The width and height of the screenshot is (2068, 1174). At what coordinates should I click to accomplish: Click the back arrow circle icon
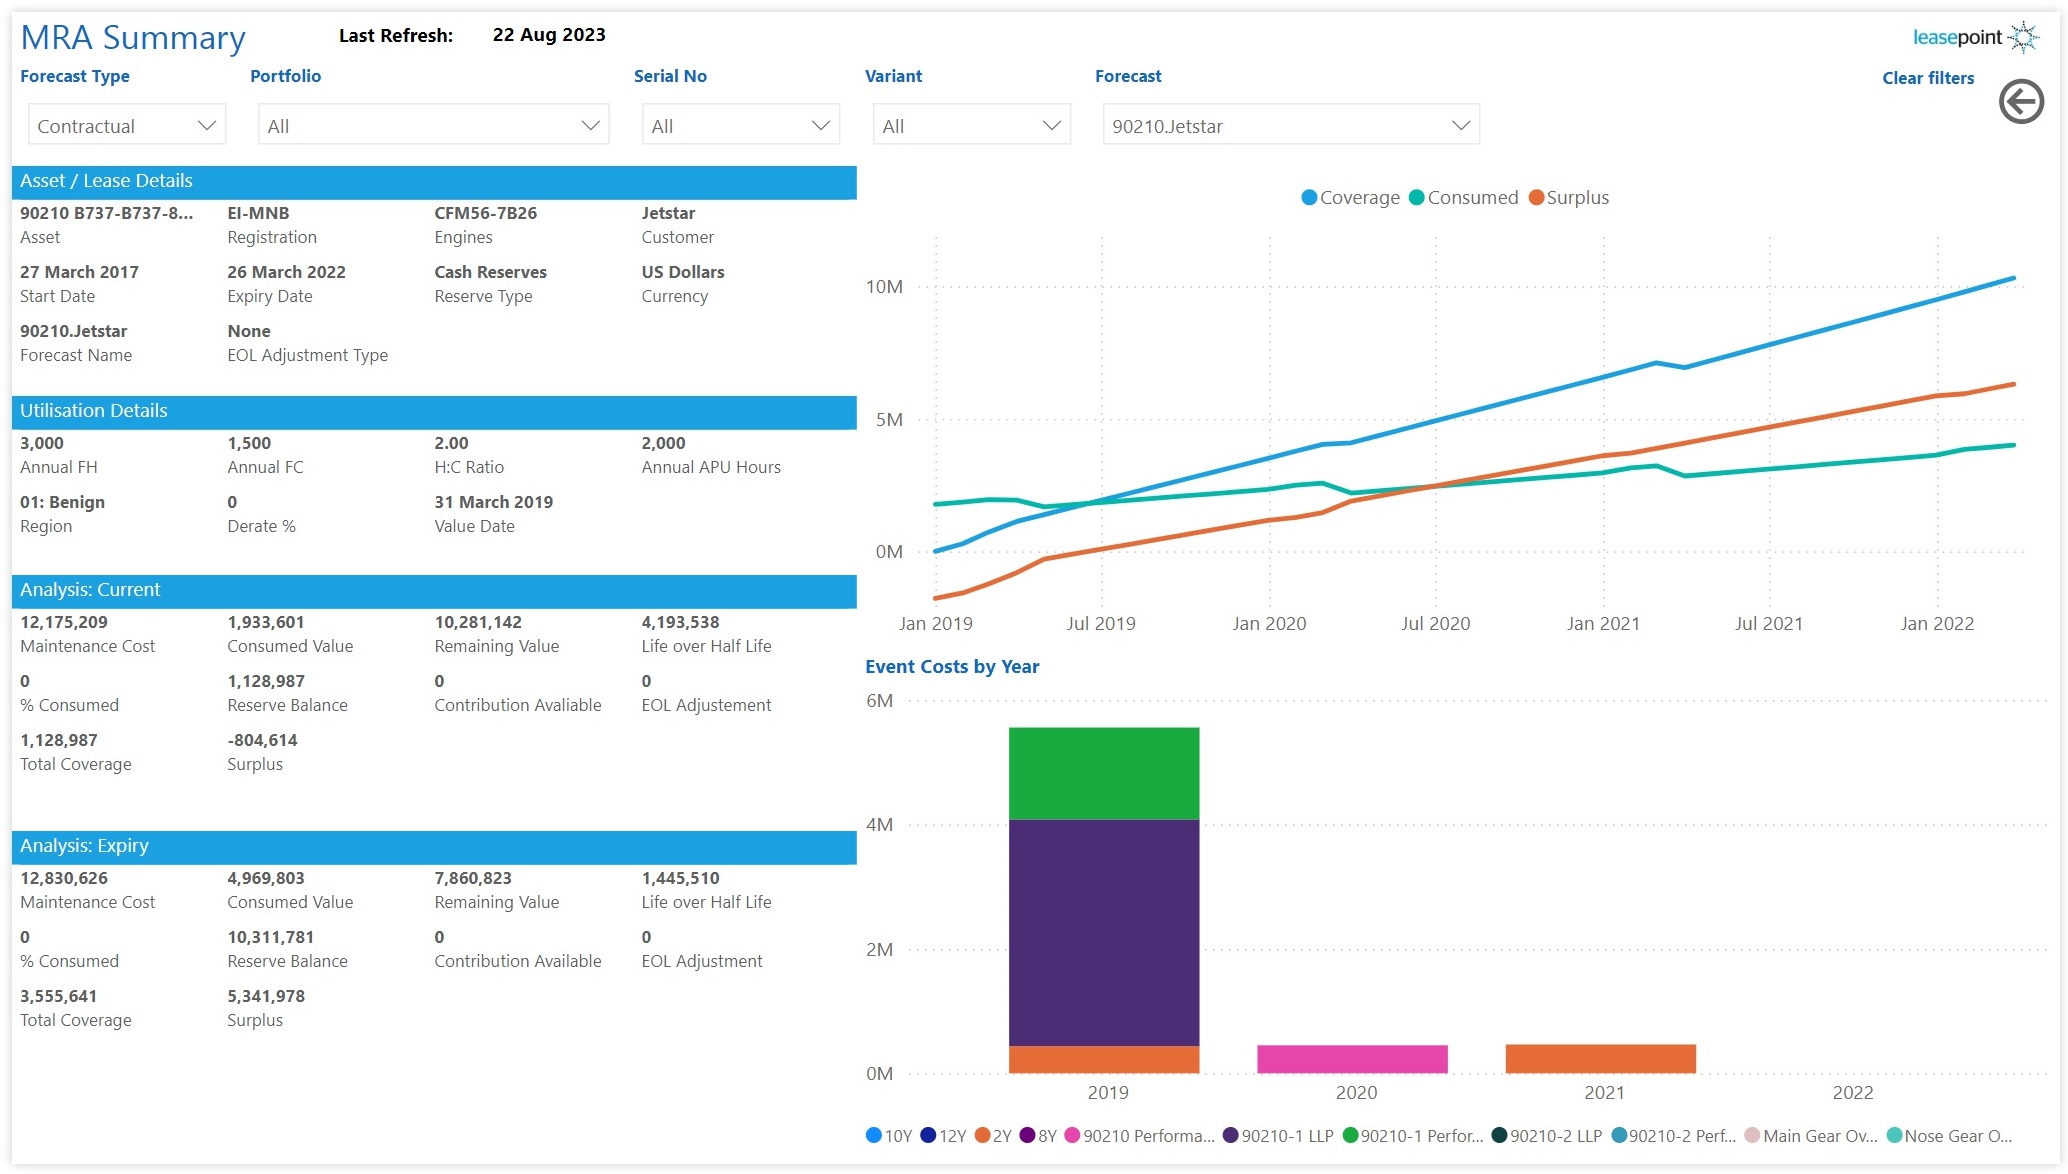click(2021, 102)
